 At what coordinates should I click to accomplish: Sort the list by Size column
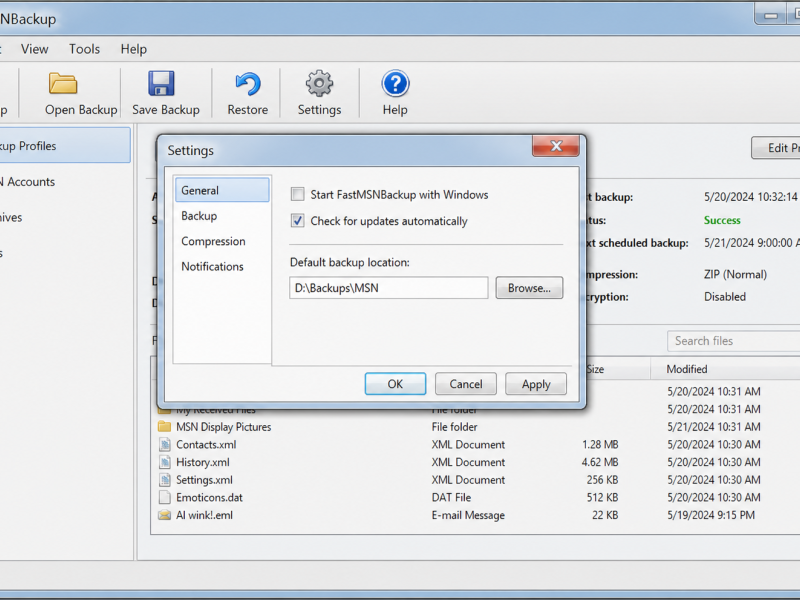(595, 369)
